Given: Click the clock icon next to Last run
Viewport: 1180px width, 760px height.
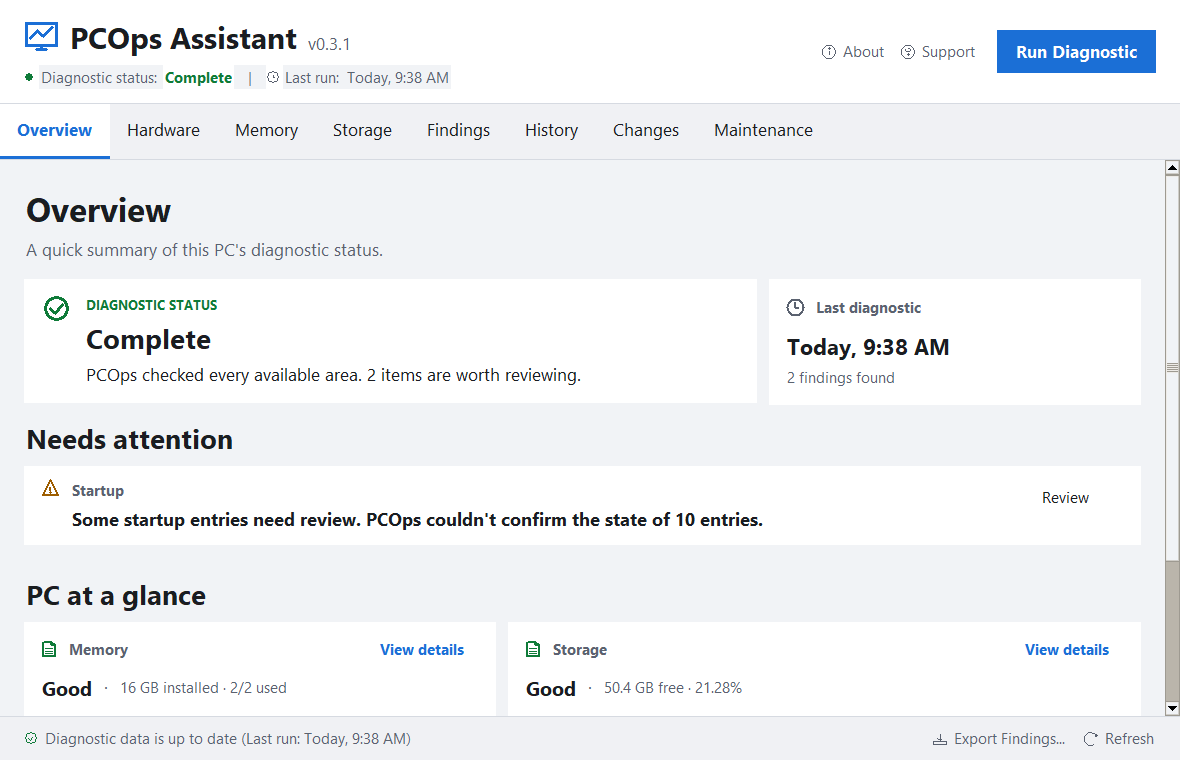Looking at the screenshot, I should tap(273, 77).
